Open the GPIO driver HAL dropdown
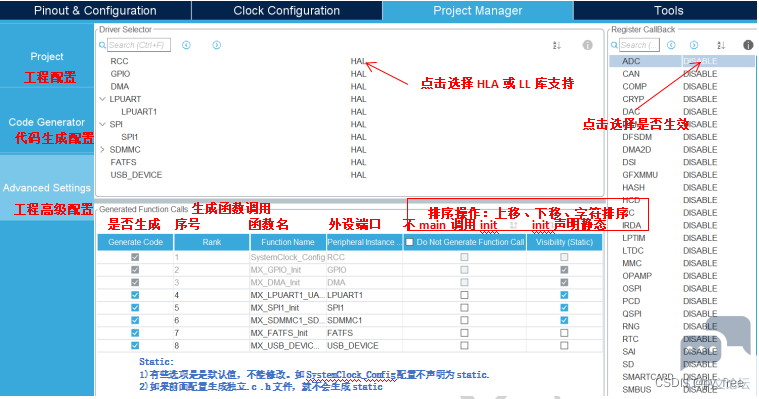 pos(358,74)
